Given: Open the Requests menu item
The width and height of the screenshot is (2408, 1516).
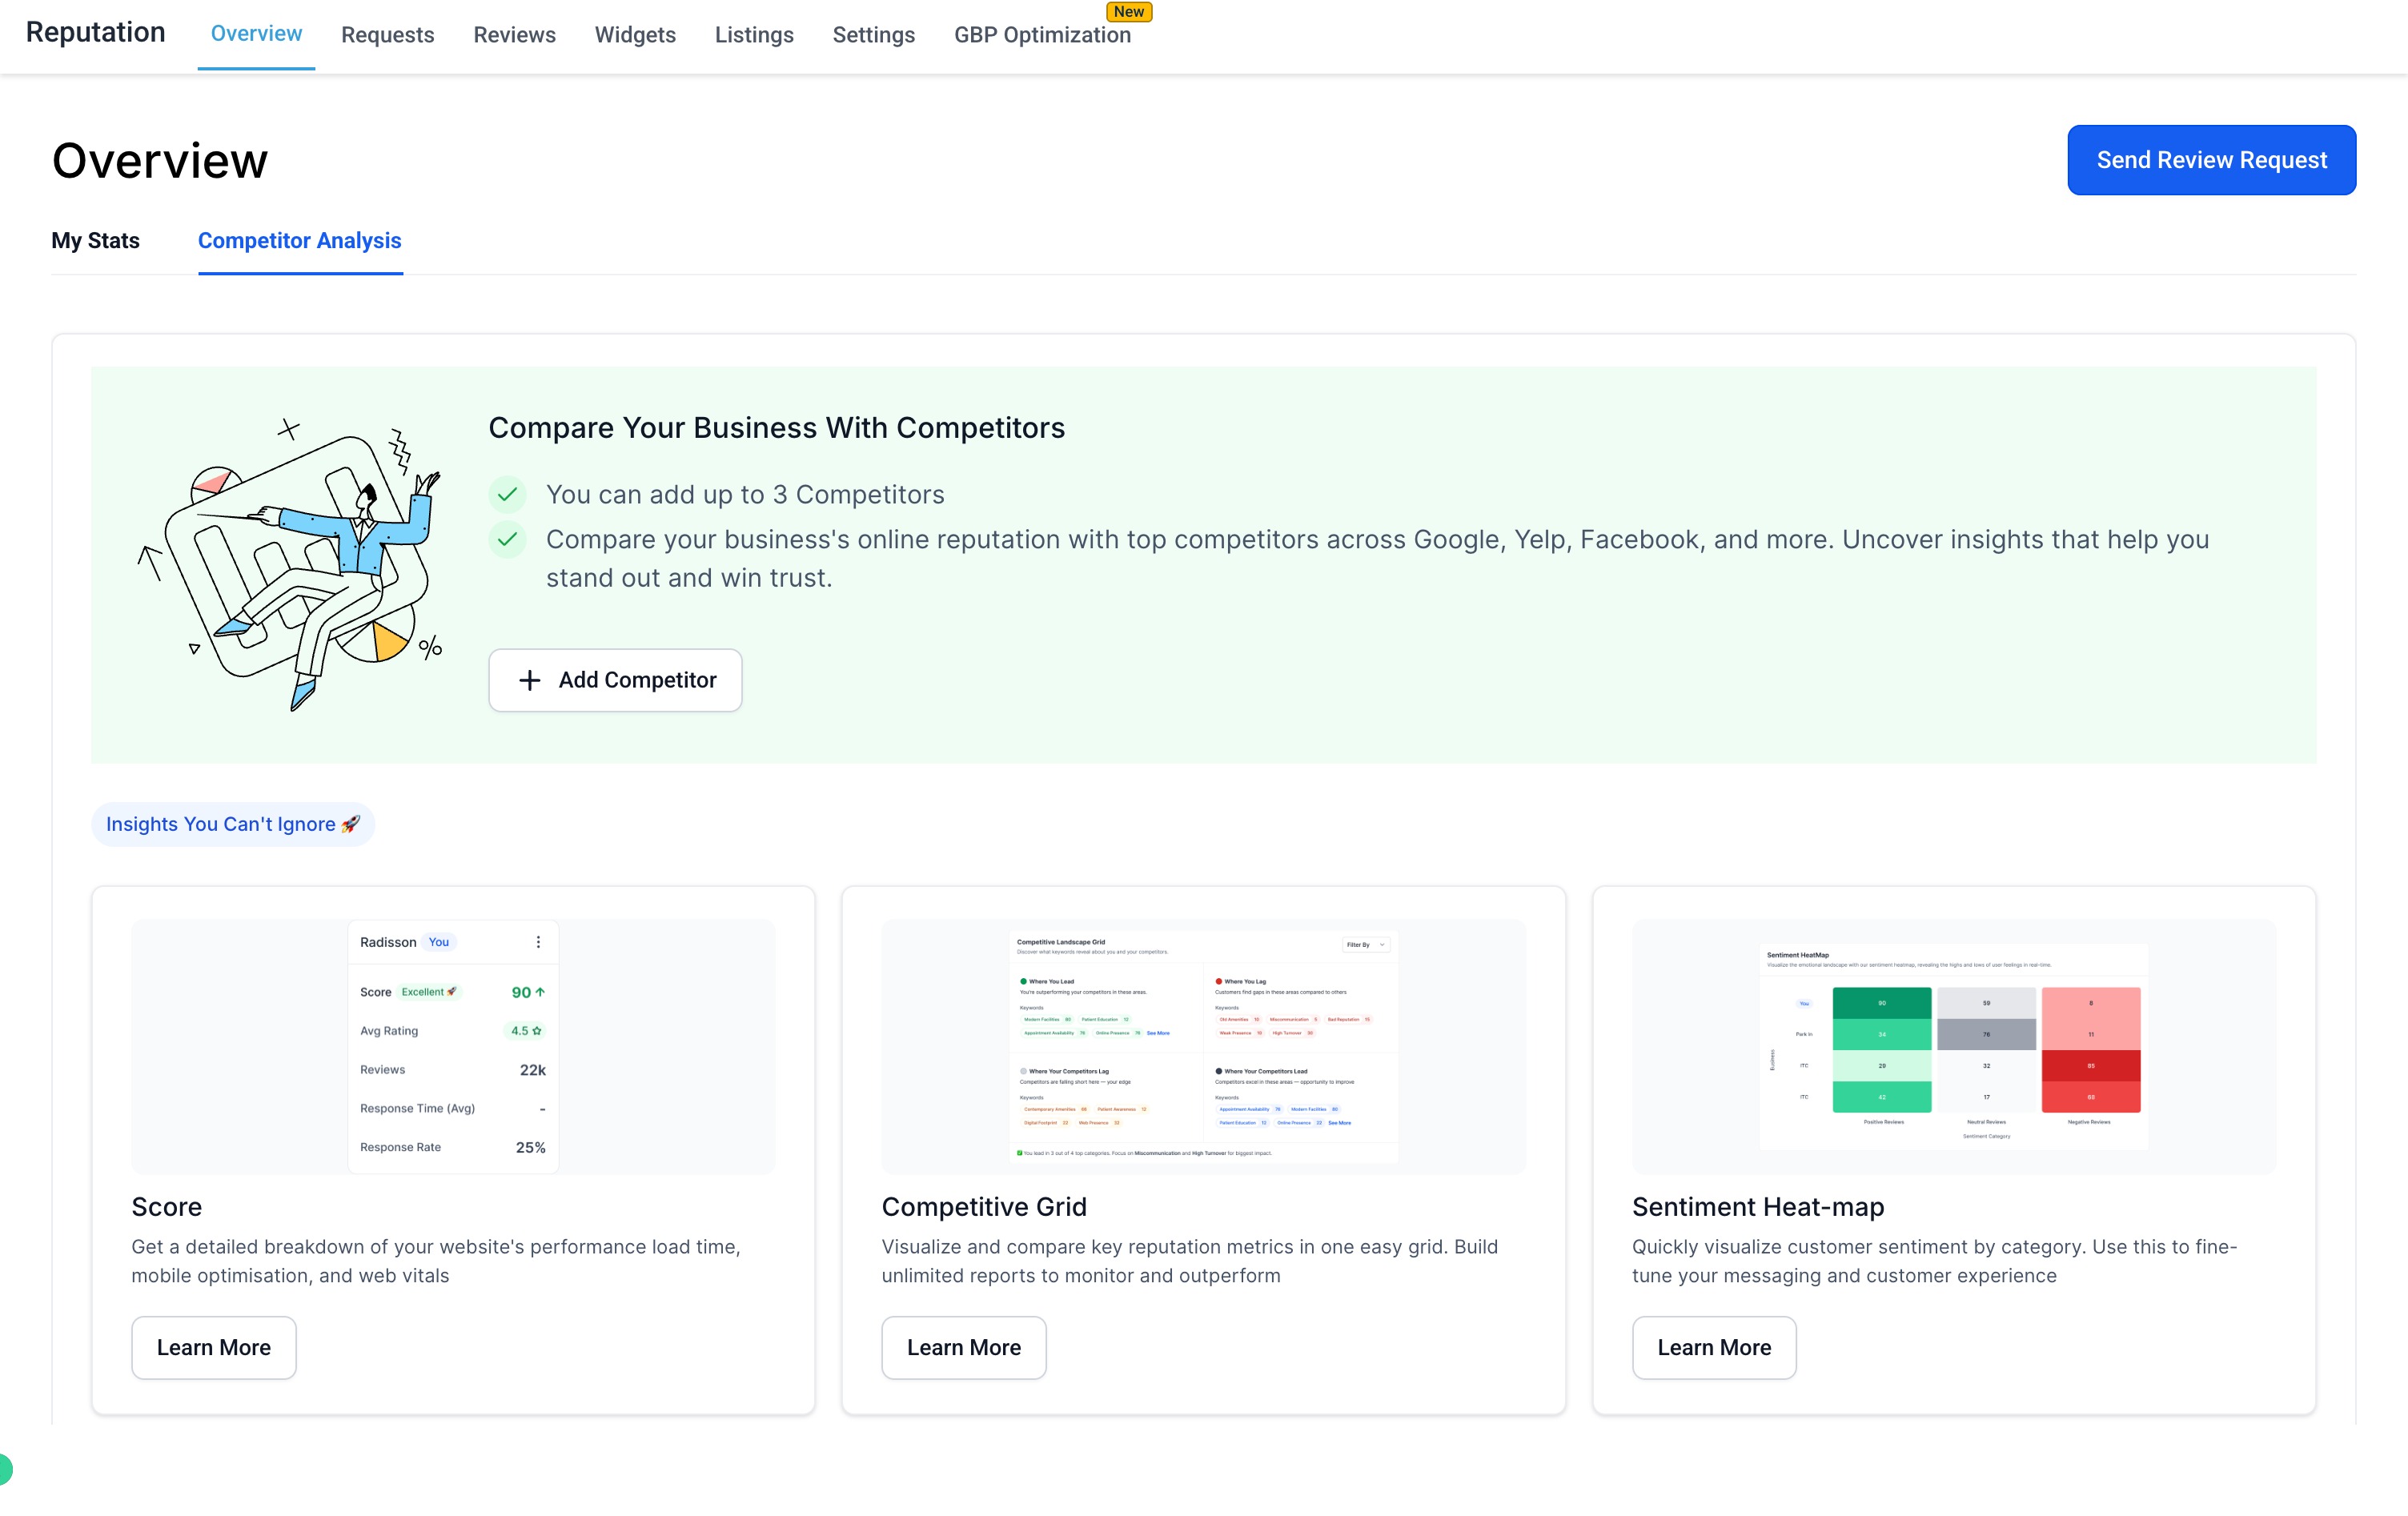Looking at the screenshot, I should 387,35.
